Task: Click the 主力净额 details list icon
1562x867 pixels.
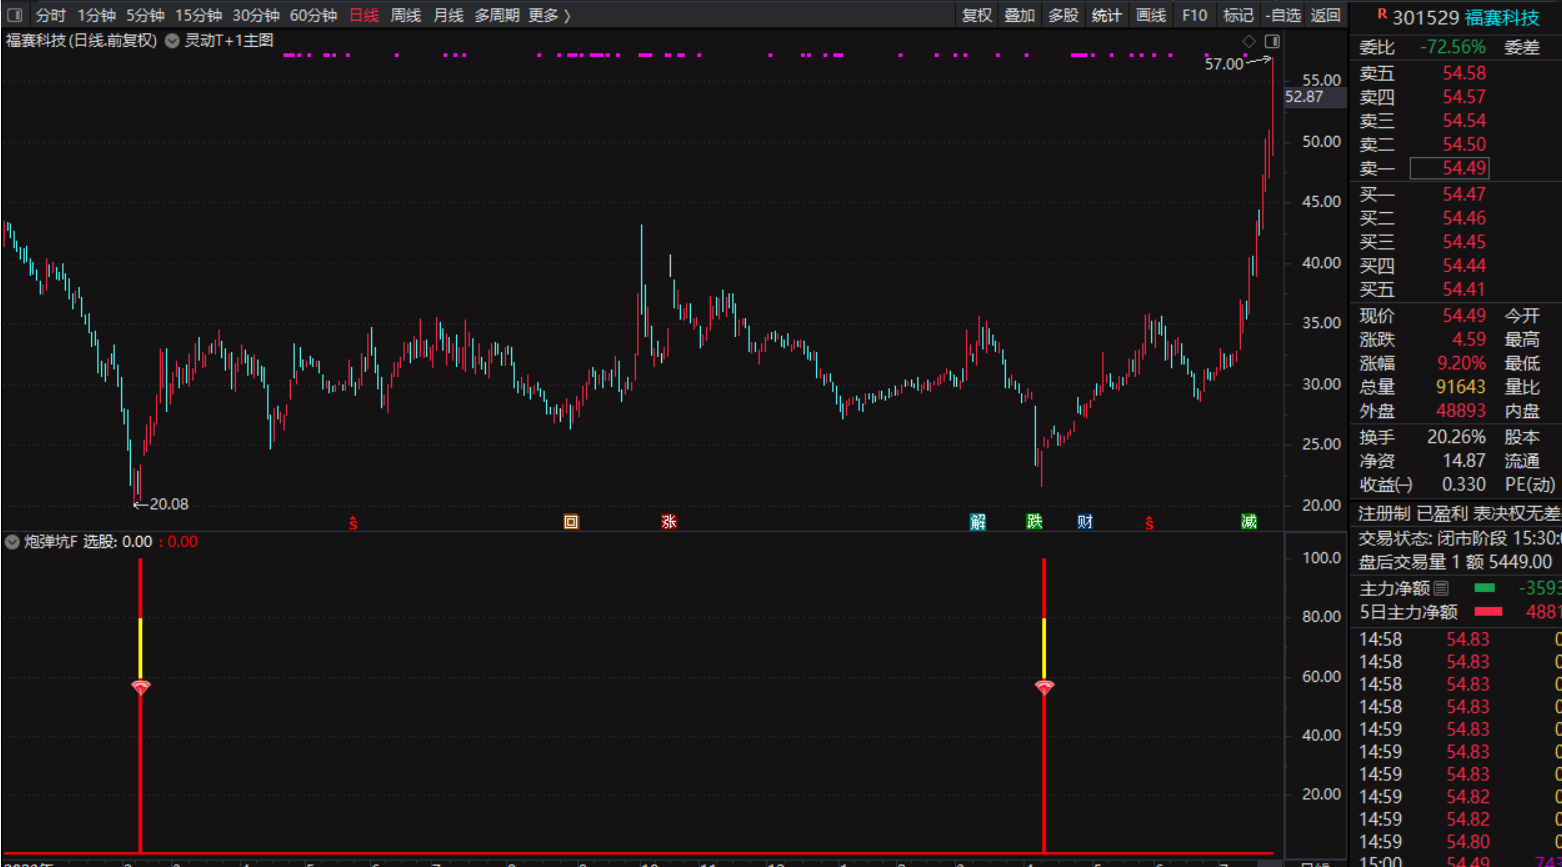Action: [1441, 588]
